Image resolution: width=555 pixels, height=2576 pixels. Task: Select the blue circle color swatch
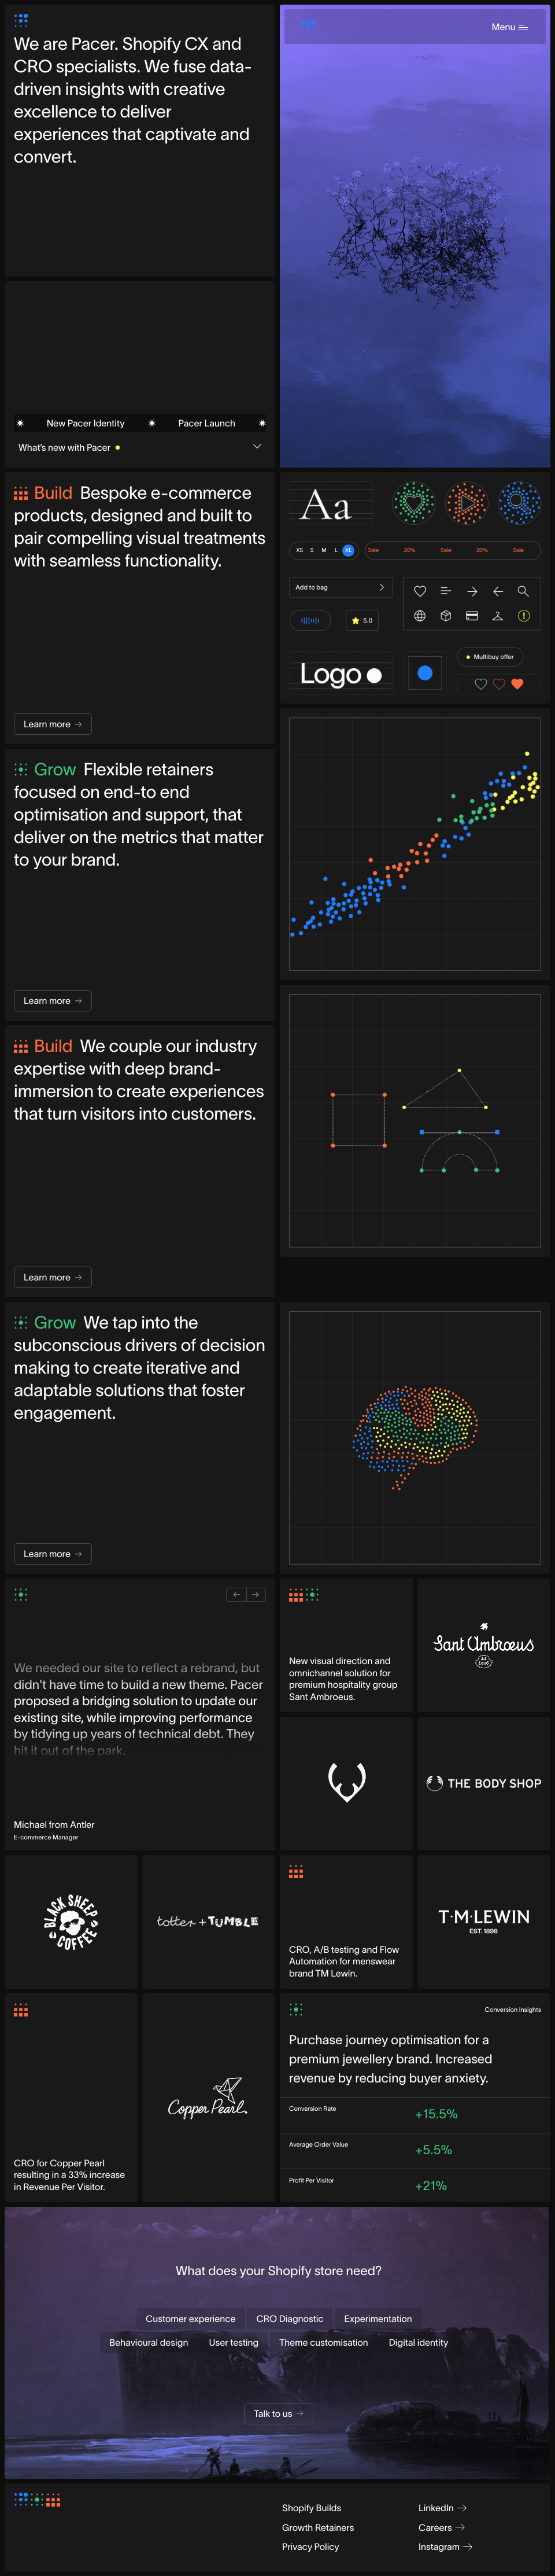click(x=425, y=673)
